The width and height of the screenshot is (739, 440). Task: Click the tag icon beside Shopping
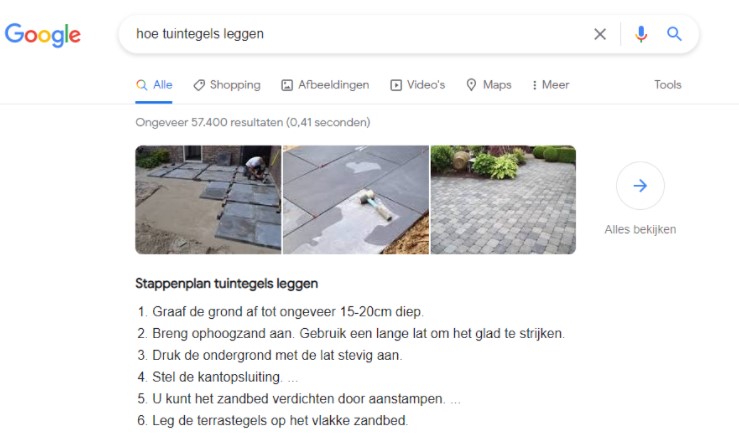(x=199, y=85)
